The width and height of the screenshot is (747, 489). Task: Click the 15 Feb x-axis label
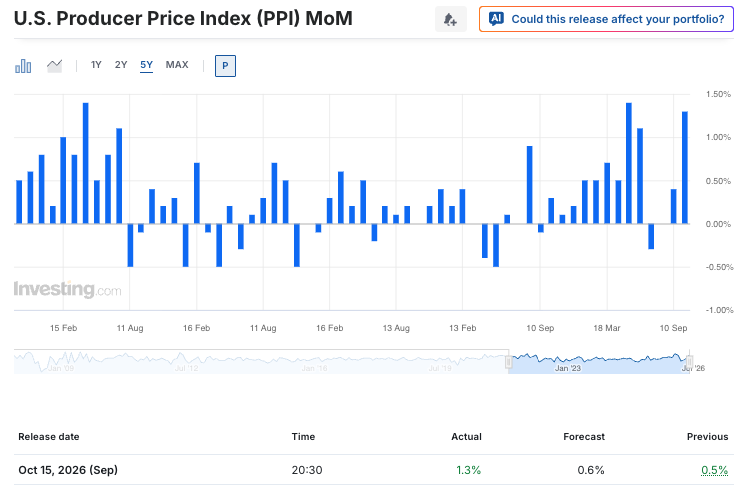[x=63, y=328]
